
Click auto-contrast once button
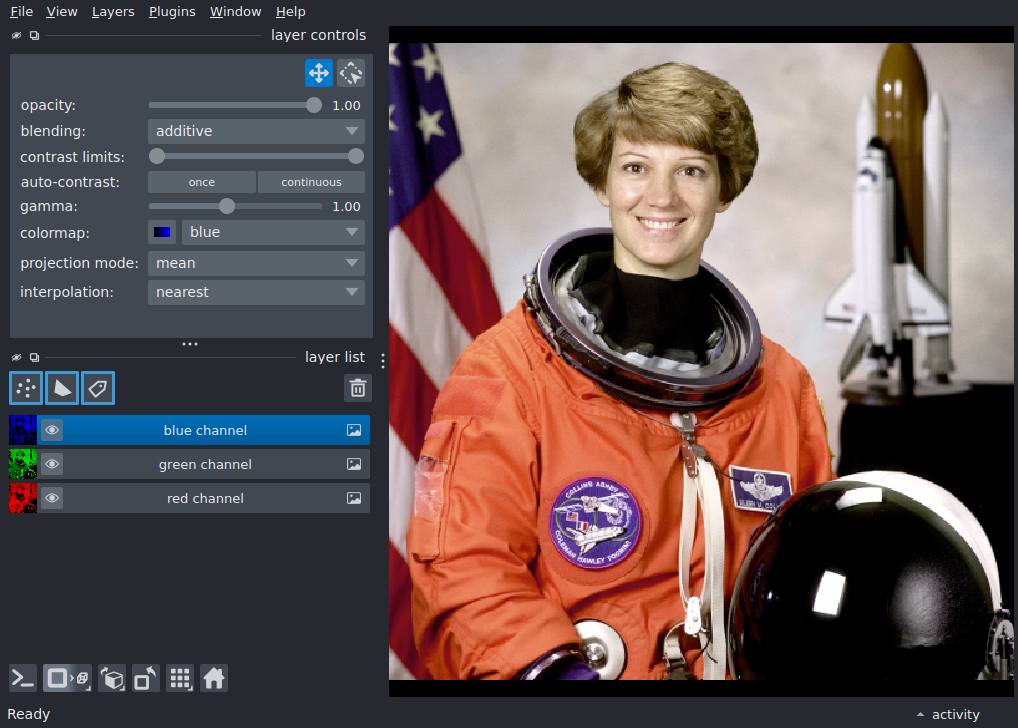coord(202,182)
